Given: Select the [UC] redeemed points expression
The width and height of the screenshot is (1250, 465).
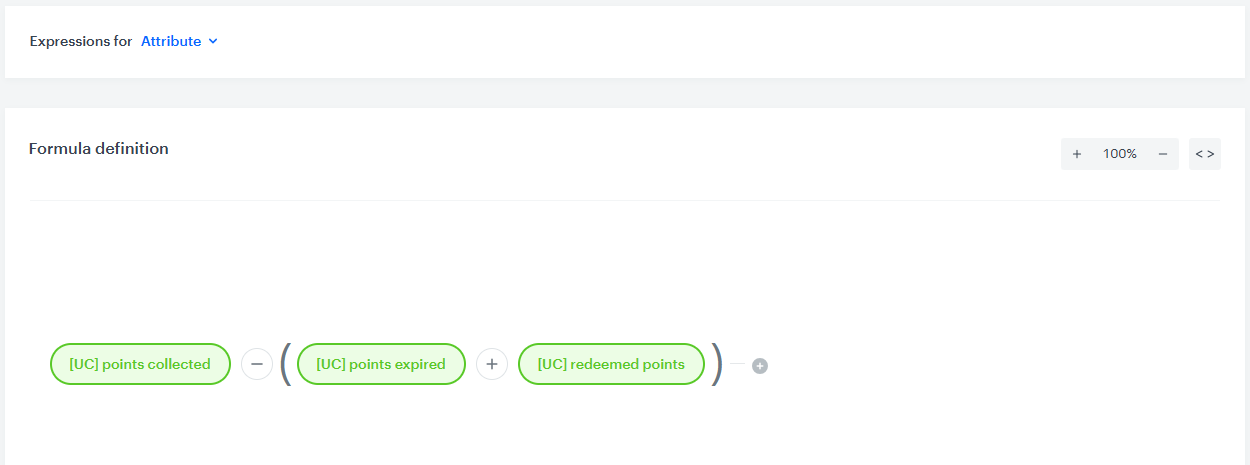Looking at the screenshot, I should click(x=611, y=364).
